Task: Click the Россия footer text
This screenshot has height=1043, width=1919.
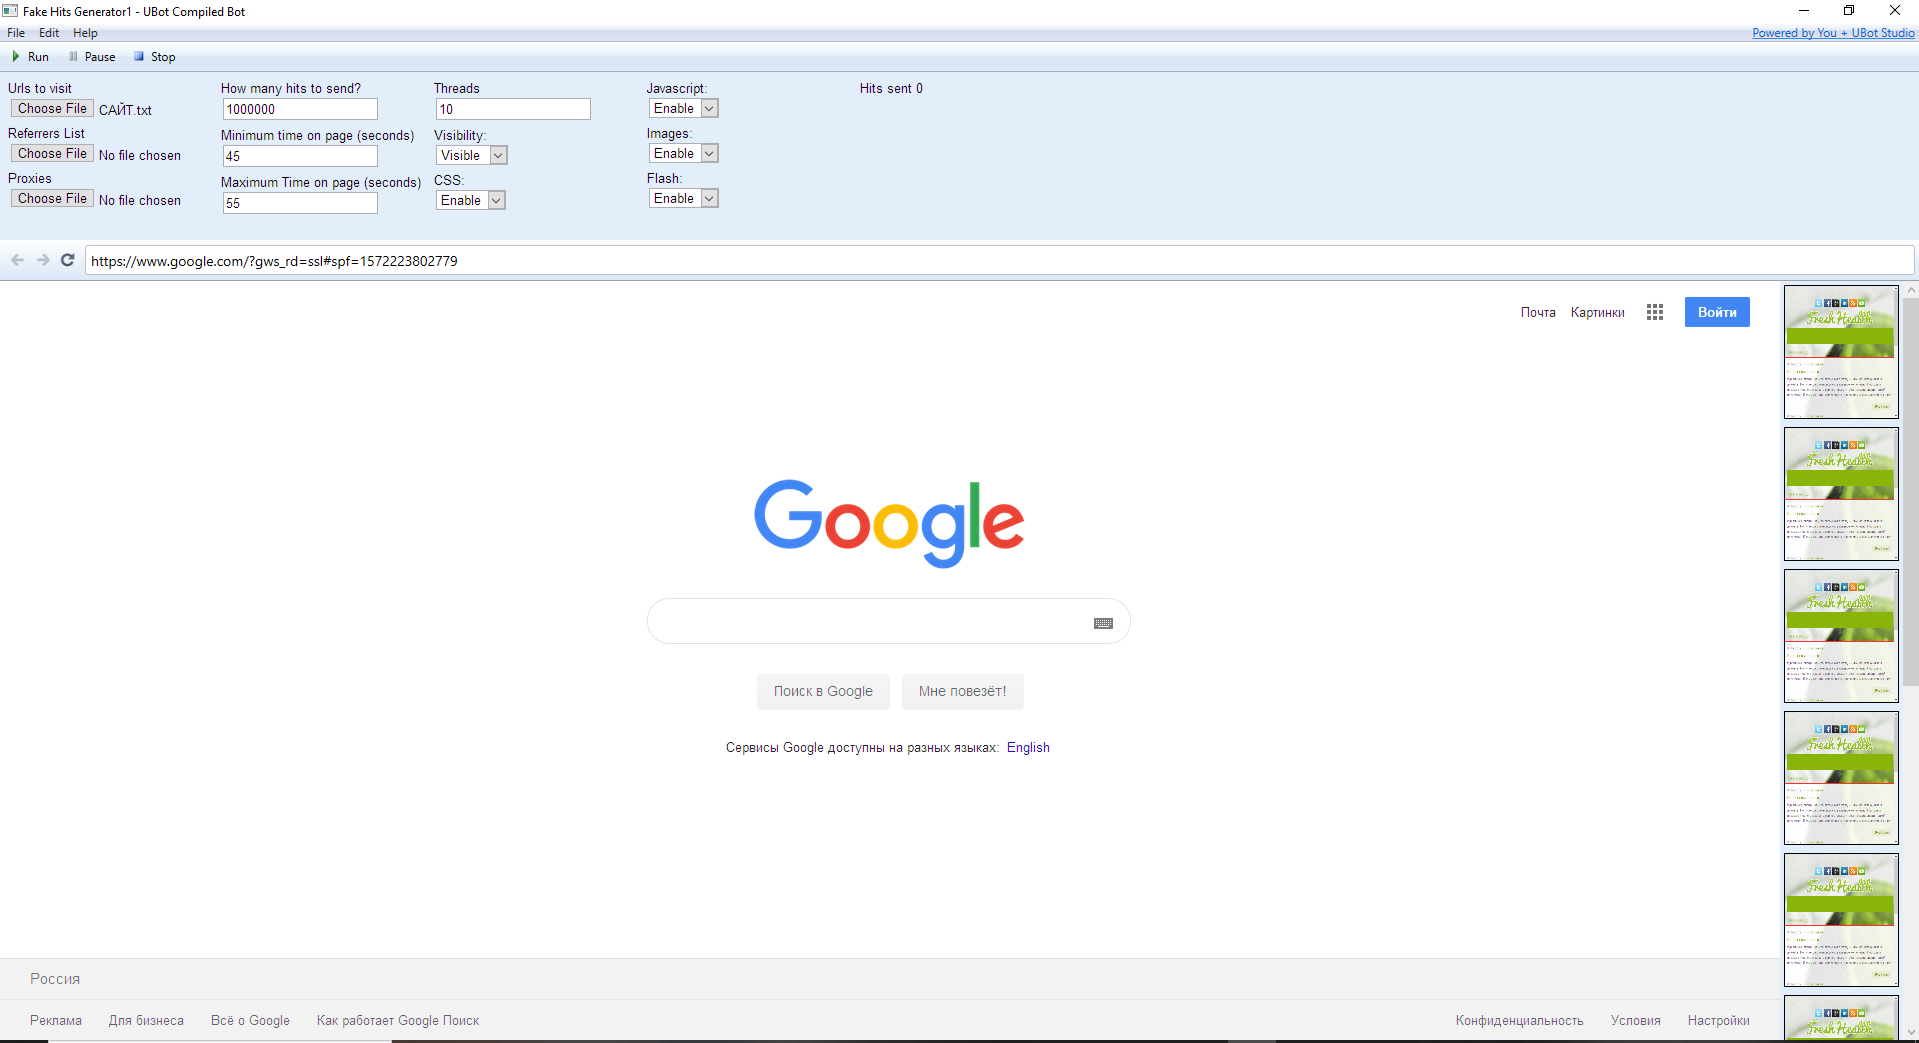Action: (55, 979)
